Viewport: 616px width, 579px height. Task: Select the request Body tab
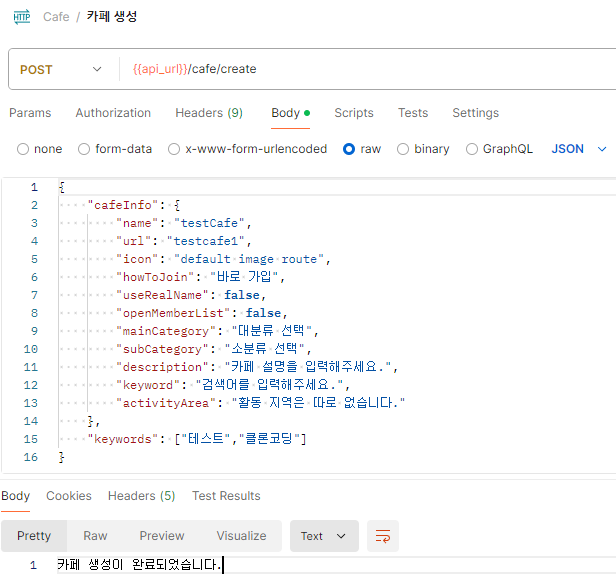click(290, 113)
